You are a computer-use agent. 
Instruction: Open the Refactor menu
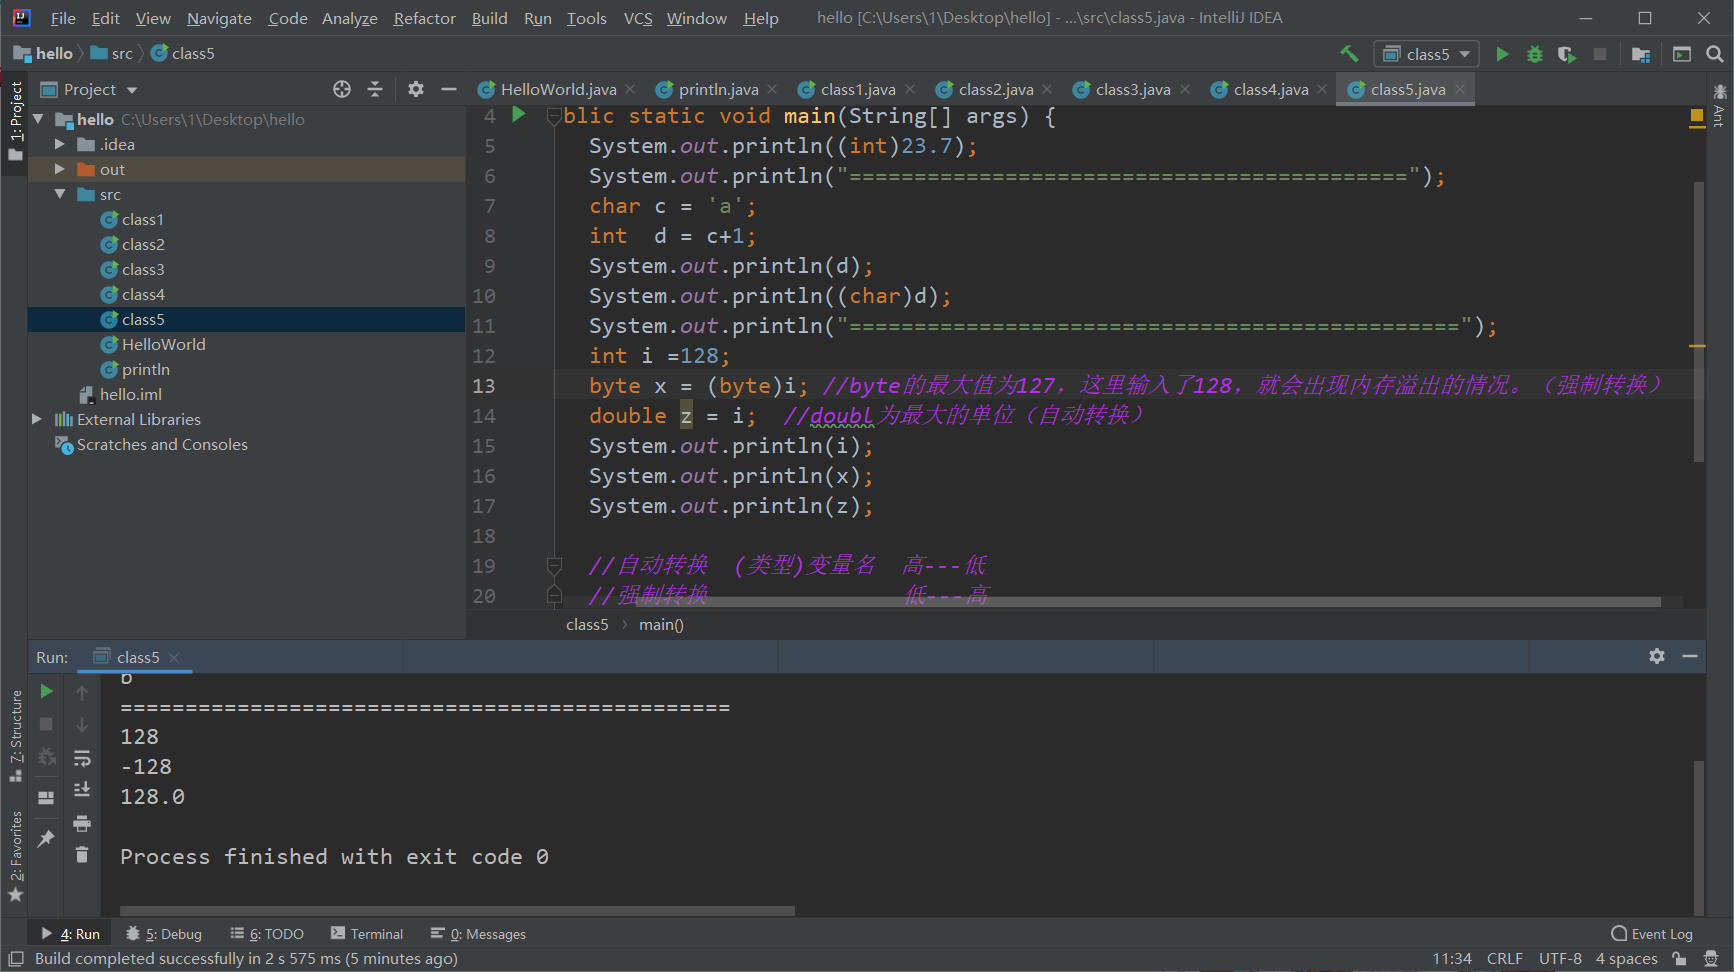click(x=424, y=18)
